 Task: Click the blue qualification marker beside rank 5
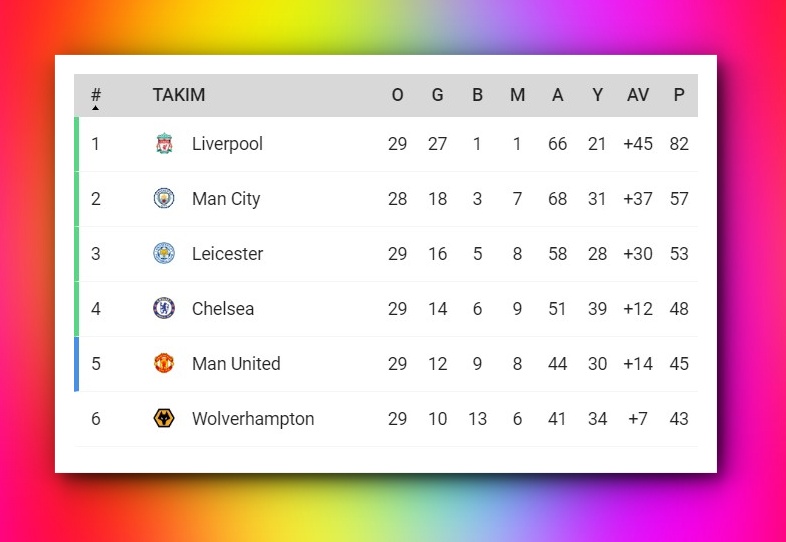point(77,364)
